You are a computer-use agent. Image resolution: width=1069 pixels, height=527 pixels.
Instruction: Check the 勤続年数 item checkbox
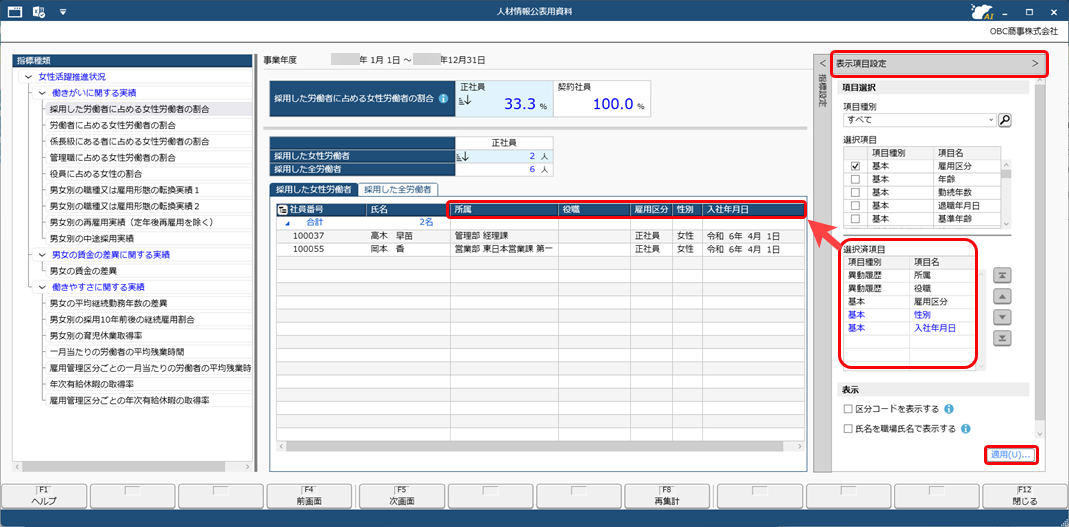point(855,192)
